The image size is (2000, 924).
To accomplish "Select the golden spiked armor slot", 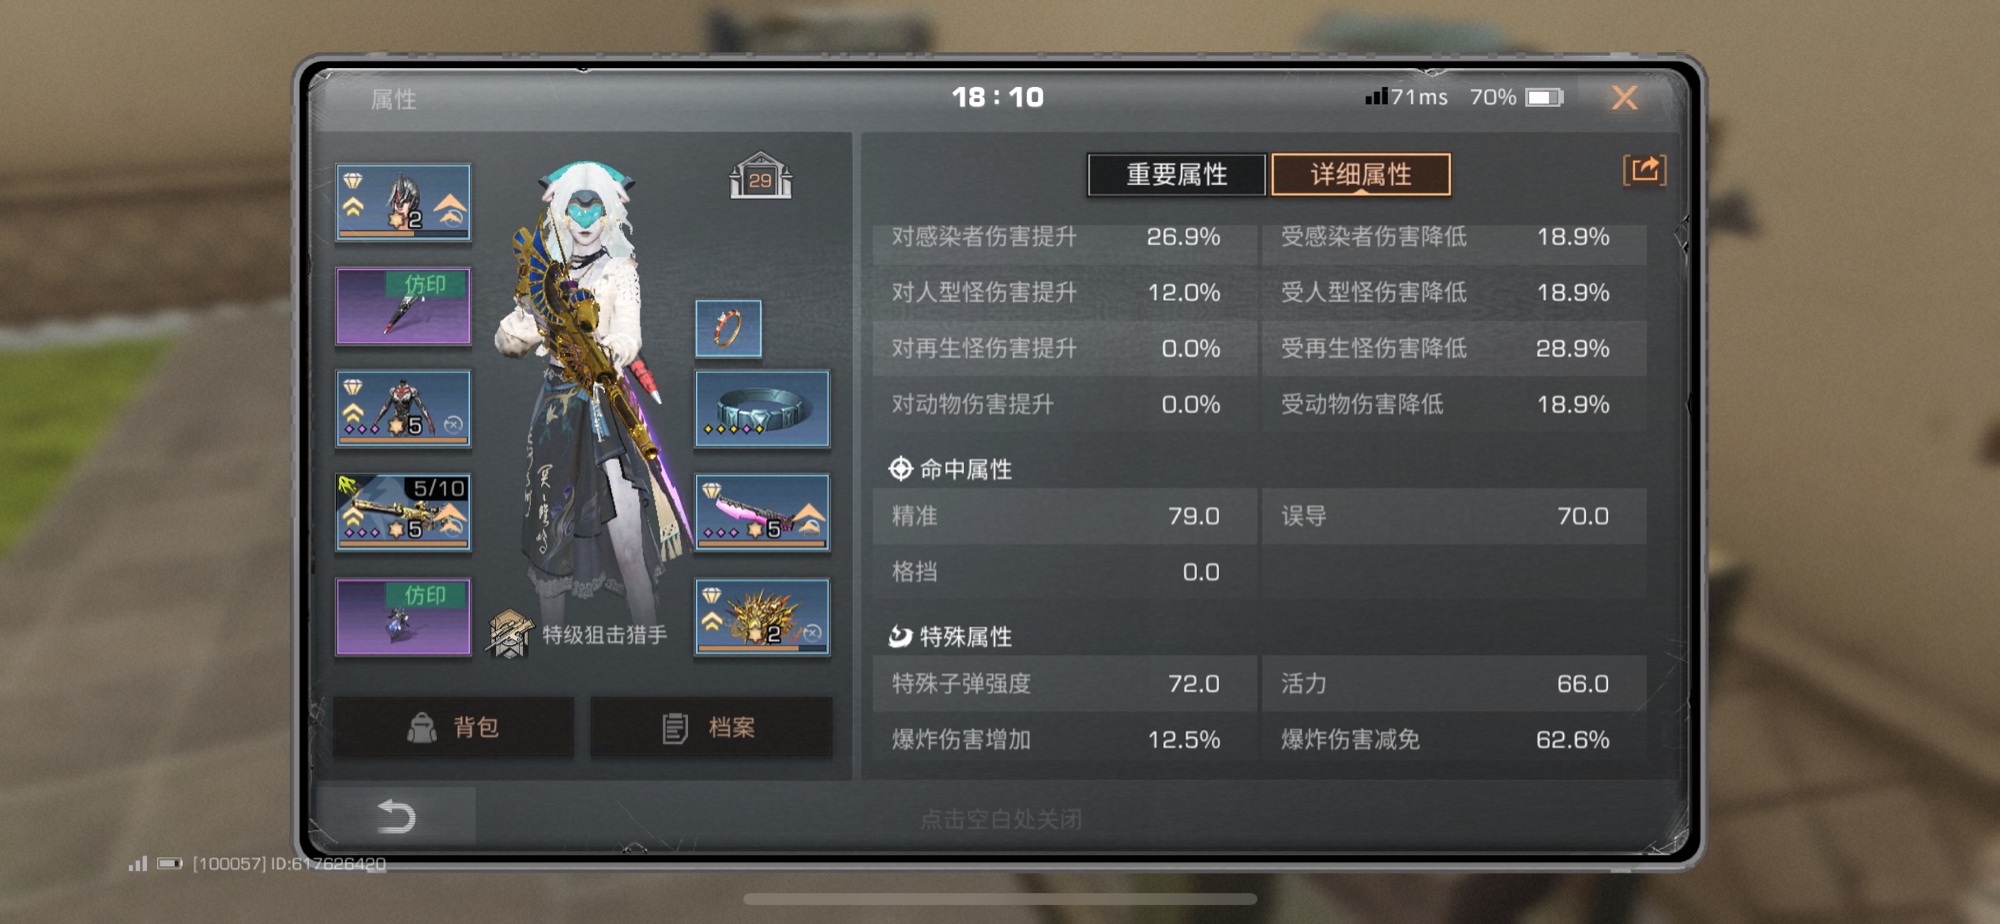I will [762, 617].
